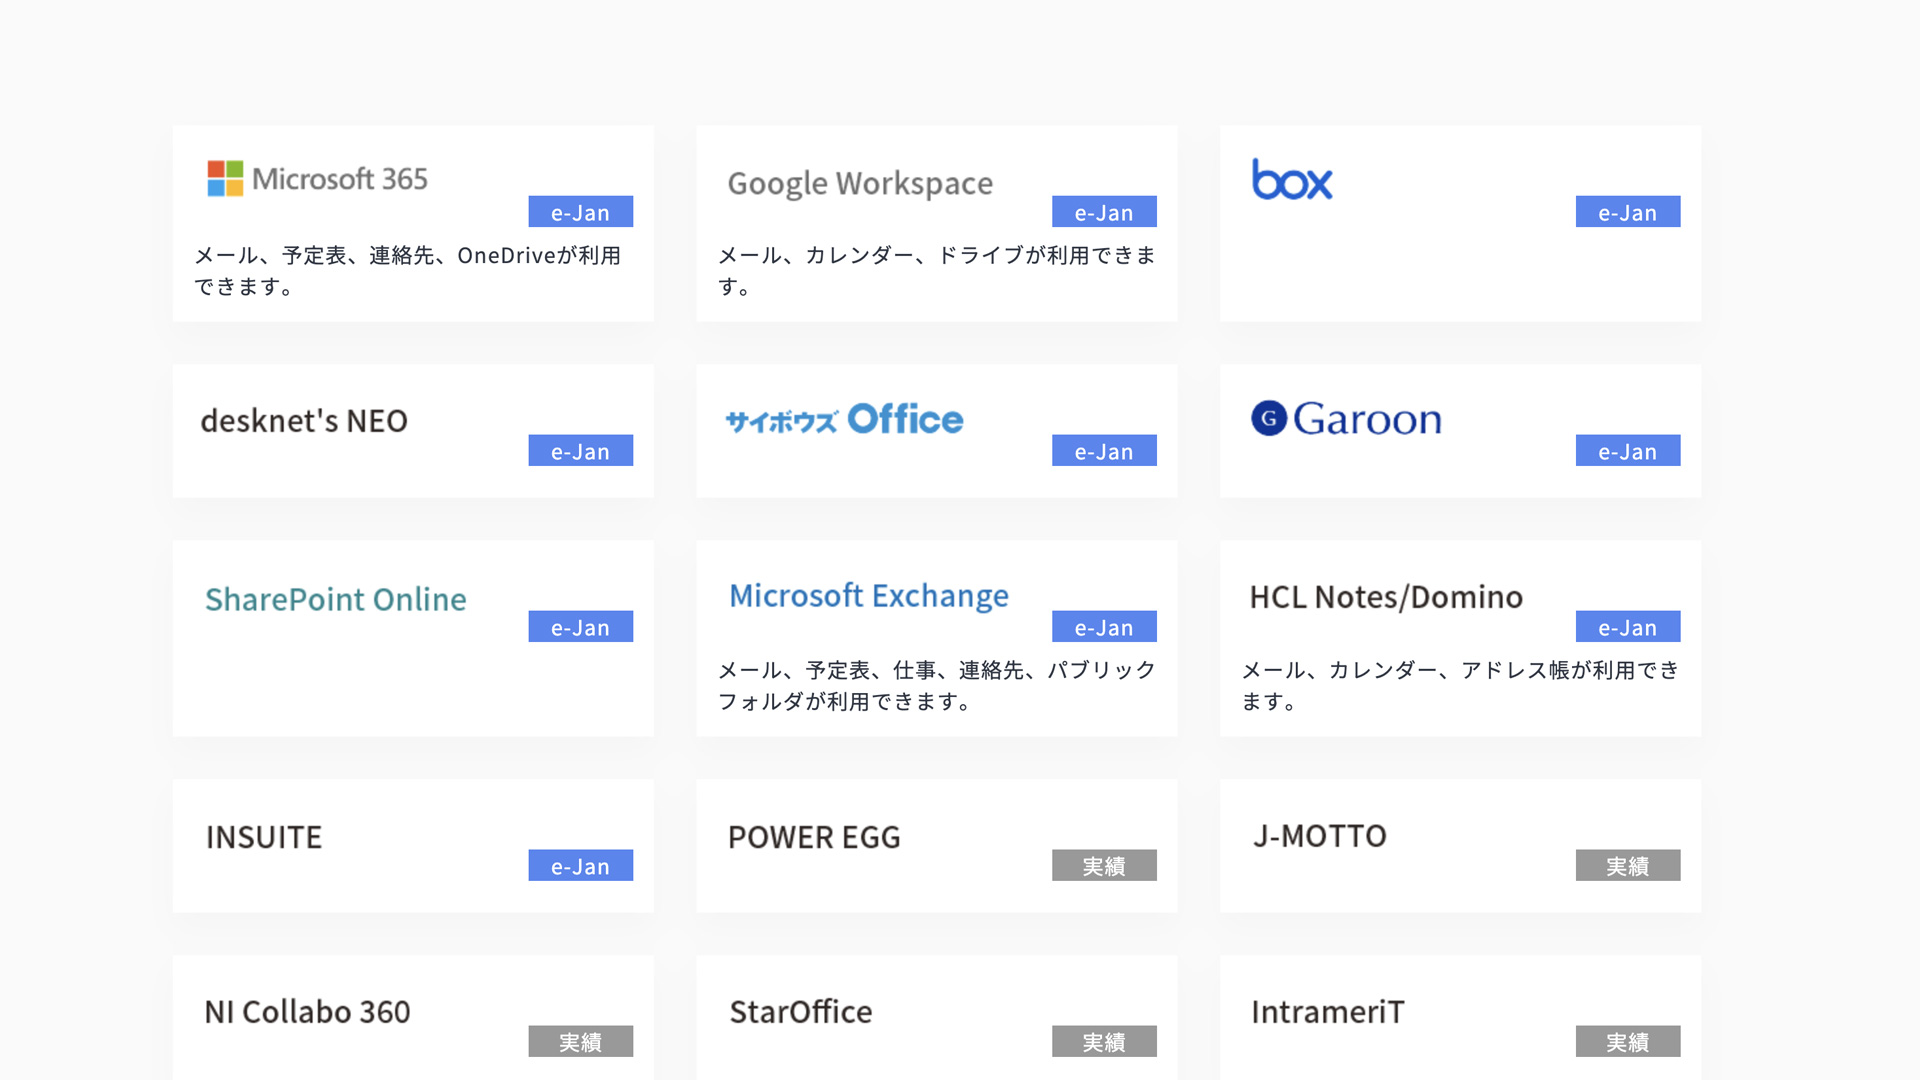Open the NI Collabo 360 logo
The width and height of the screenshot is (1920, 1080).
(307, 1012)
